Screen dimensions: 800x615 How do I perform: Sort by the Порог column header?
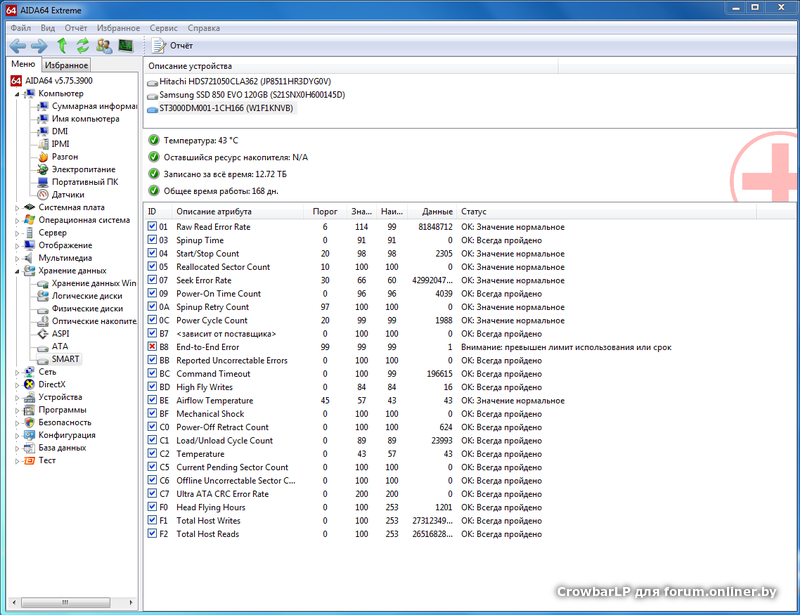tap(325, 211)
